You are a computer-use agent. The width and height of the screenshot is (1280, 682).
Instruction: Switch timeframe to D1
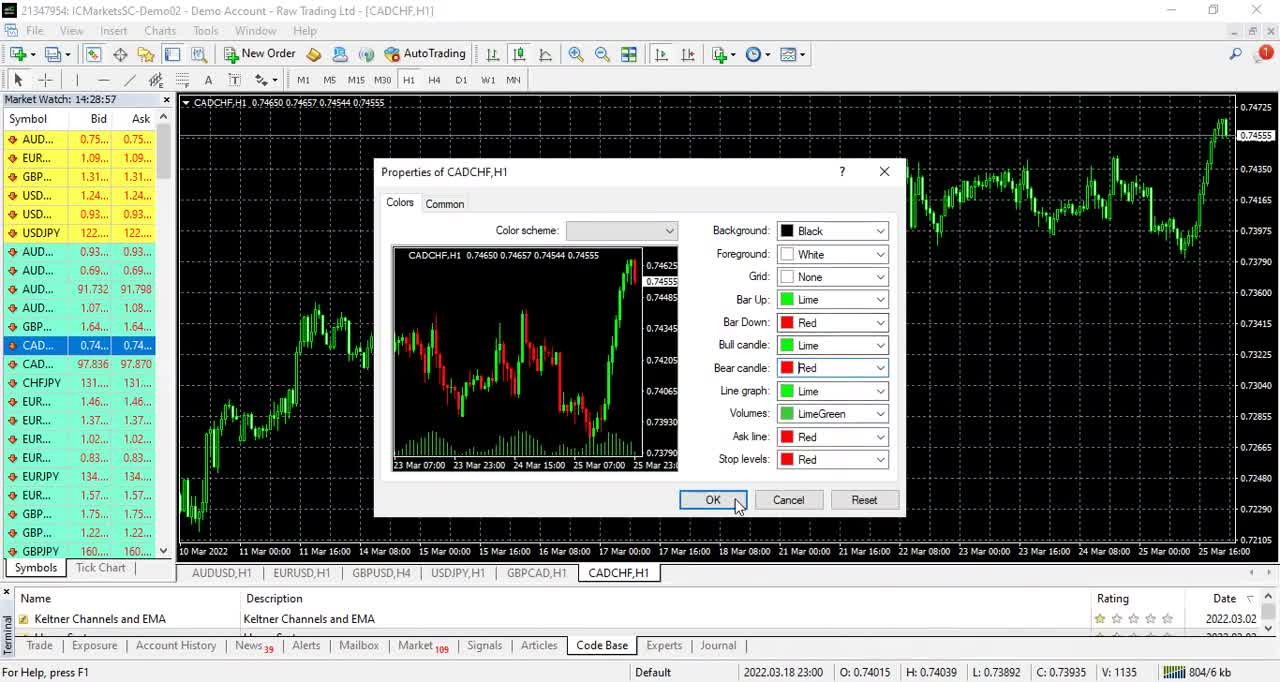[x=461, y=80]
